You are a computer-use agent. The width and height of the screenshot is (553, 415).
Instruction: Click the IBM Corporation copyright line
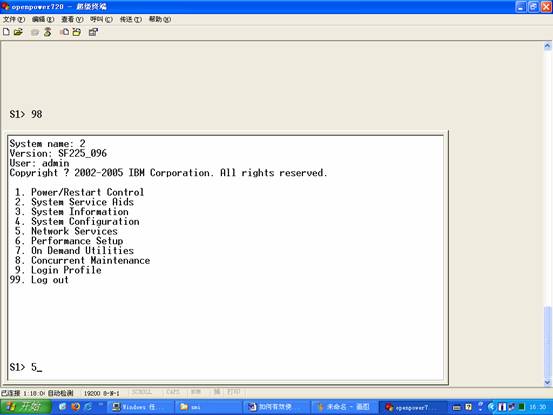click(169, 173)
